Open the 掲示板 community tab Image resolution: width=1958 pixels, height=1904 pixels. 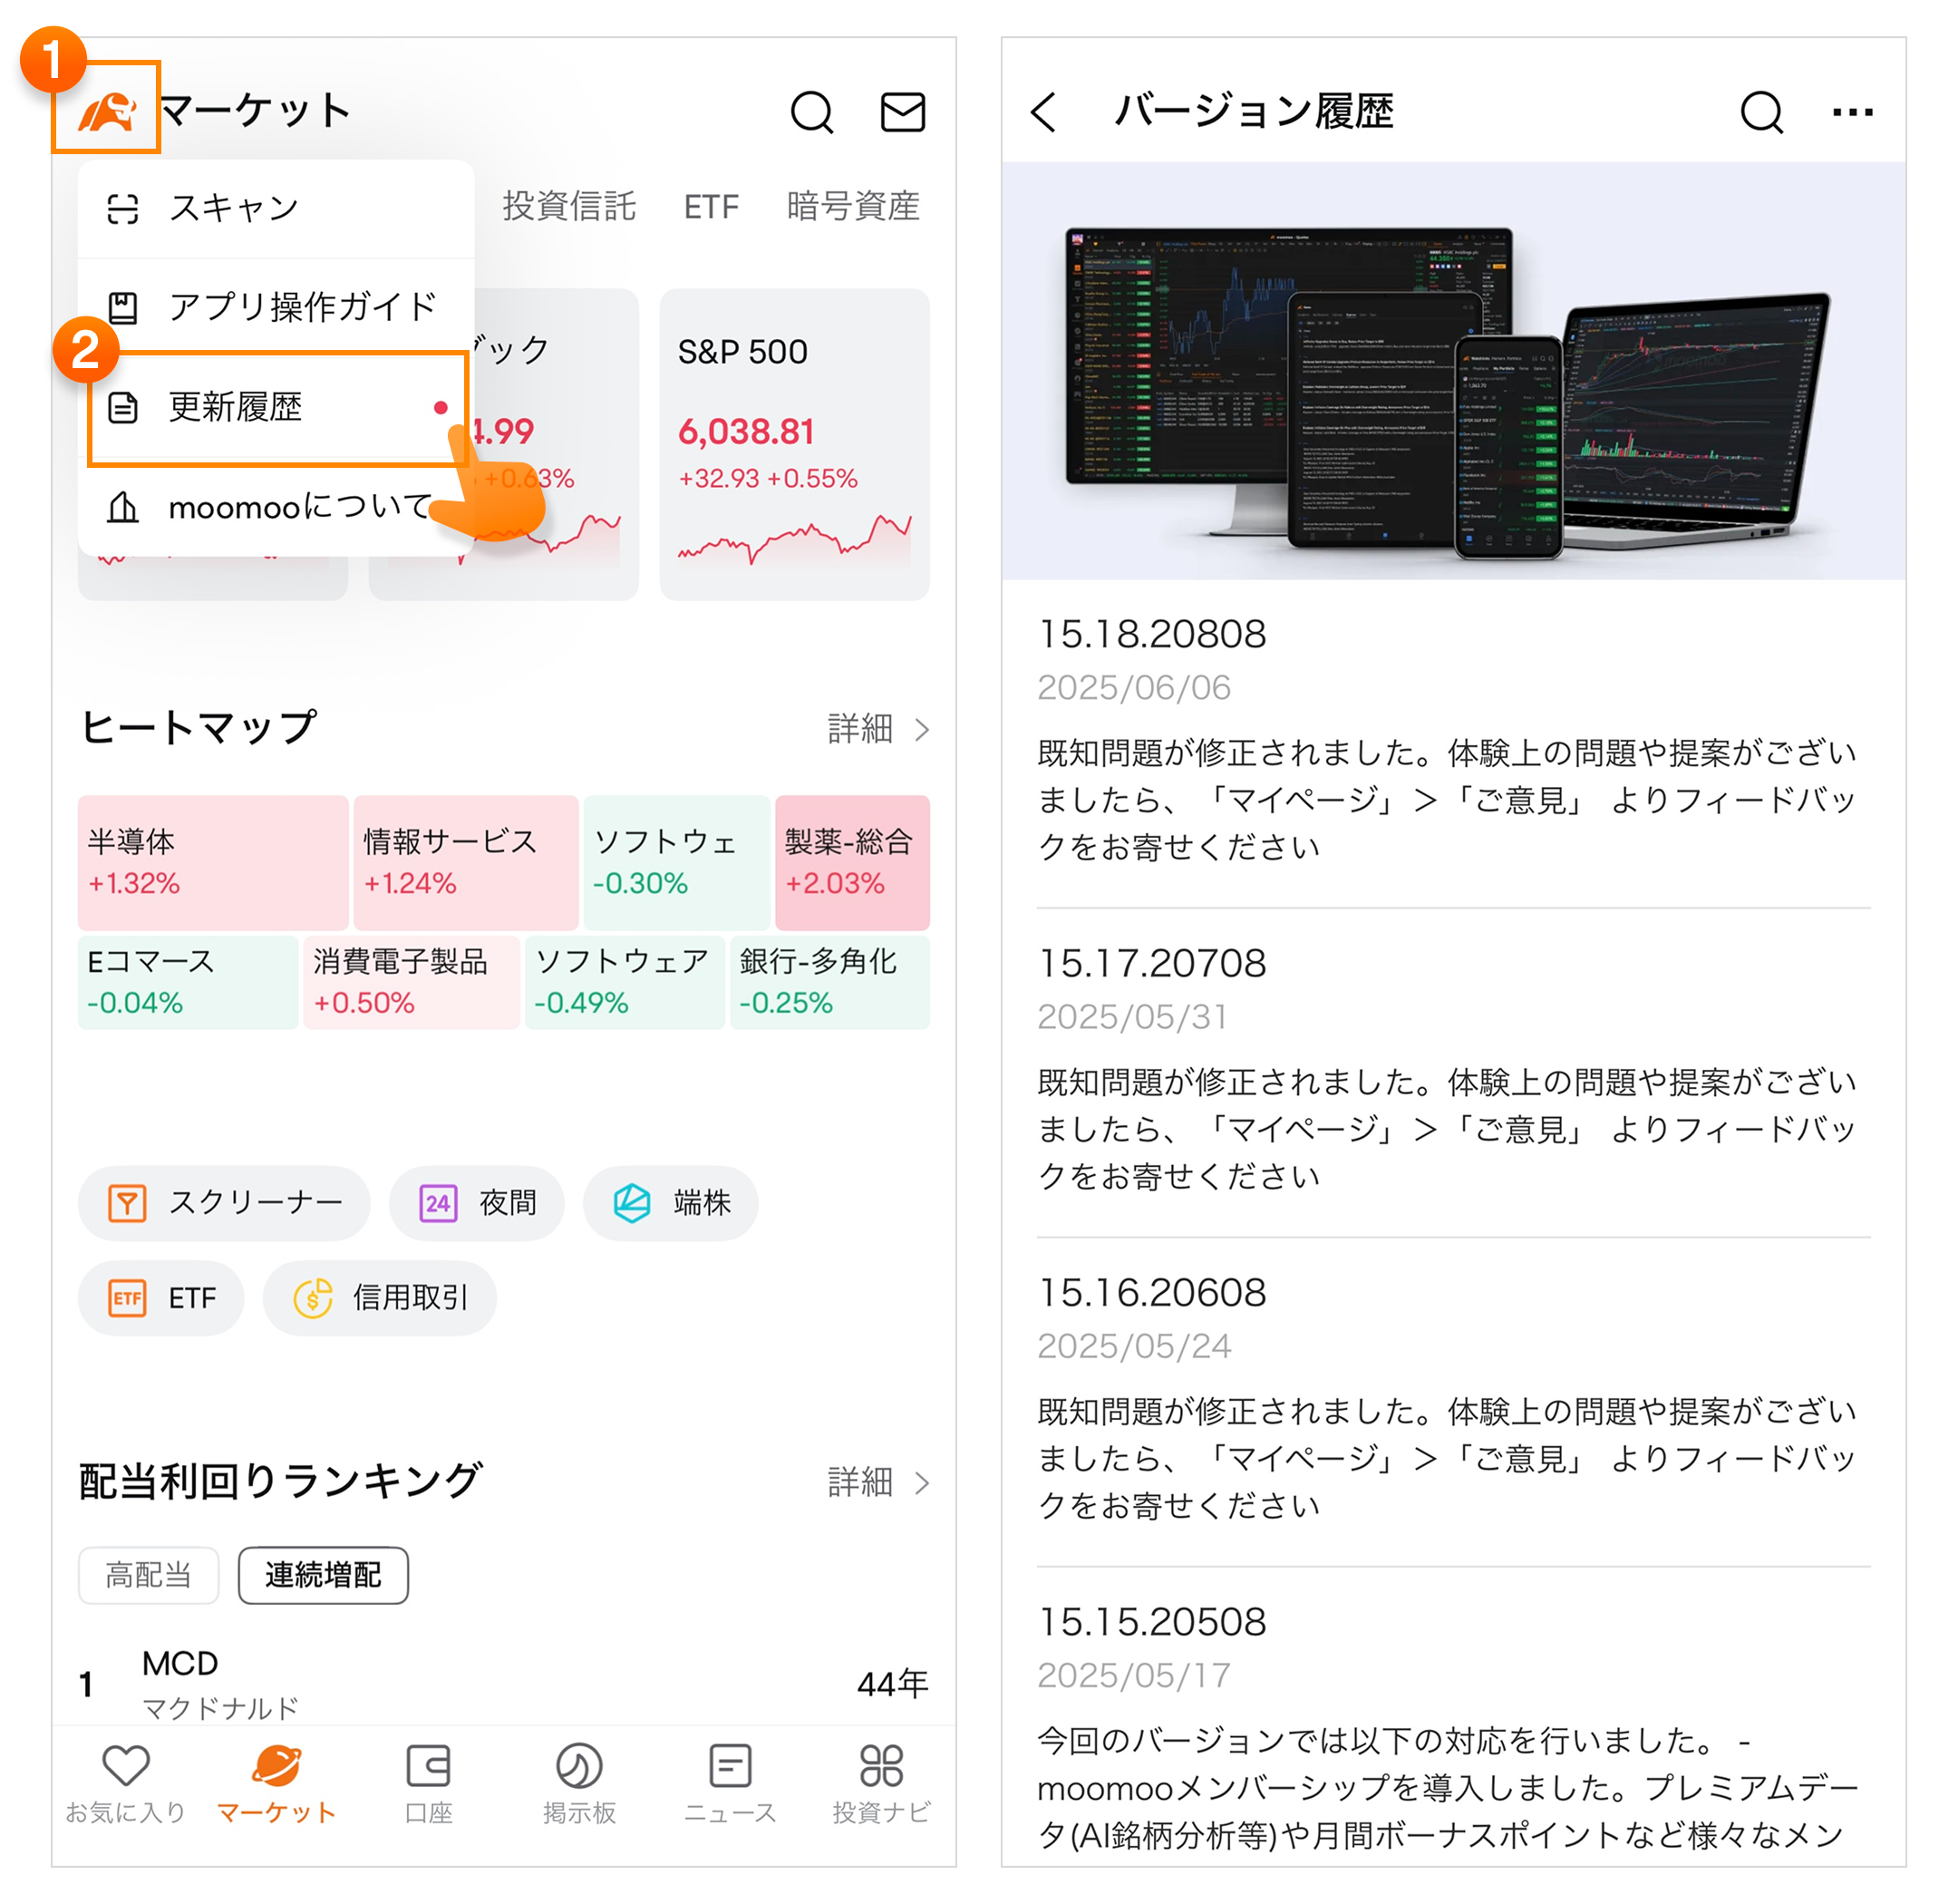tap(579, 1785)
